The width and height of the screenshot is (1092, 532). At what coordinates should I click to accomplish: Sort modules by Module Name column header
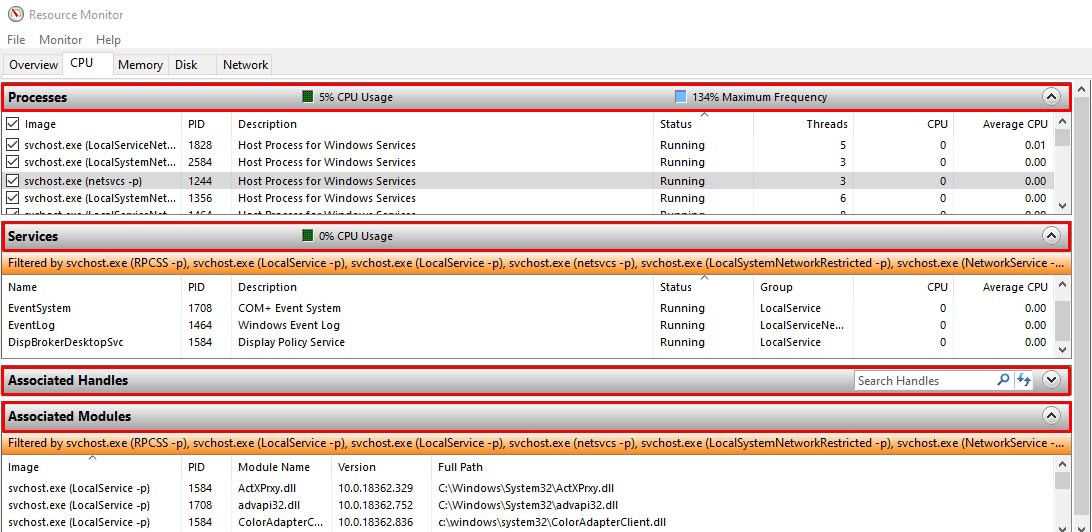tap(282, 467)
